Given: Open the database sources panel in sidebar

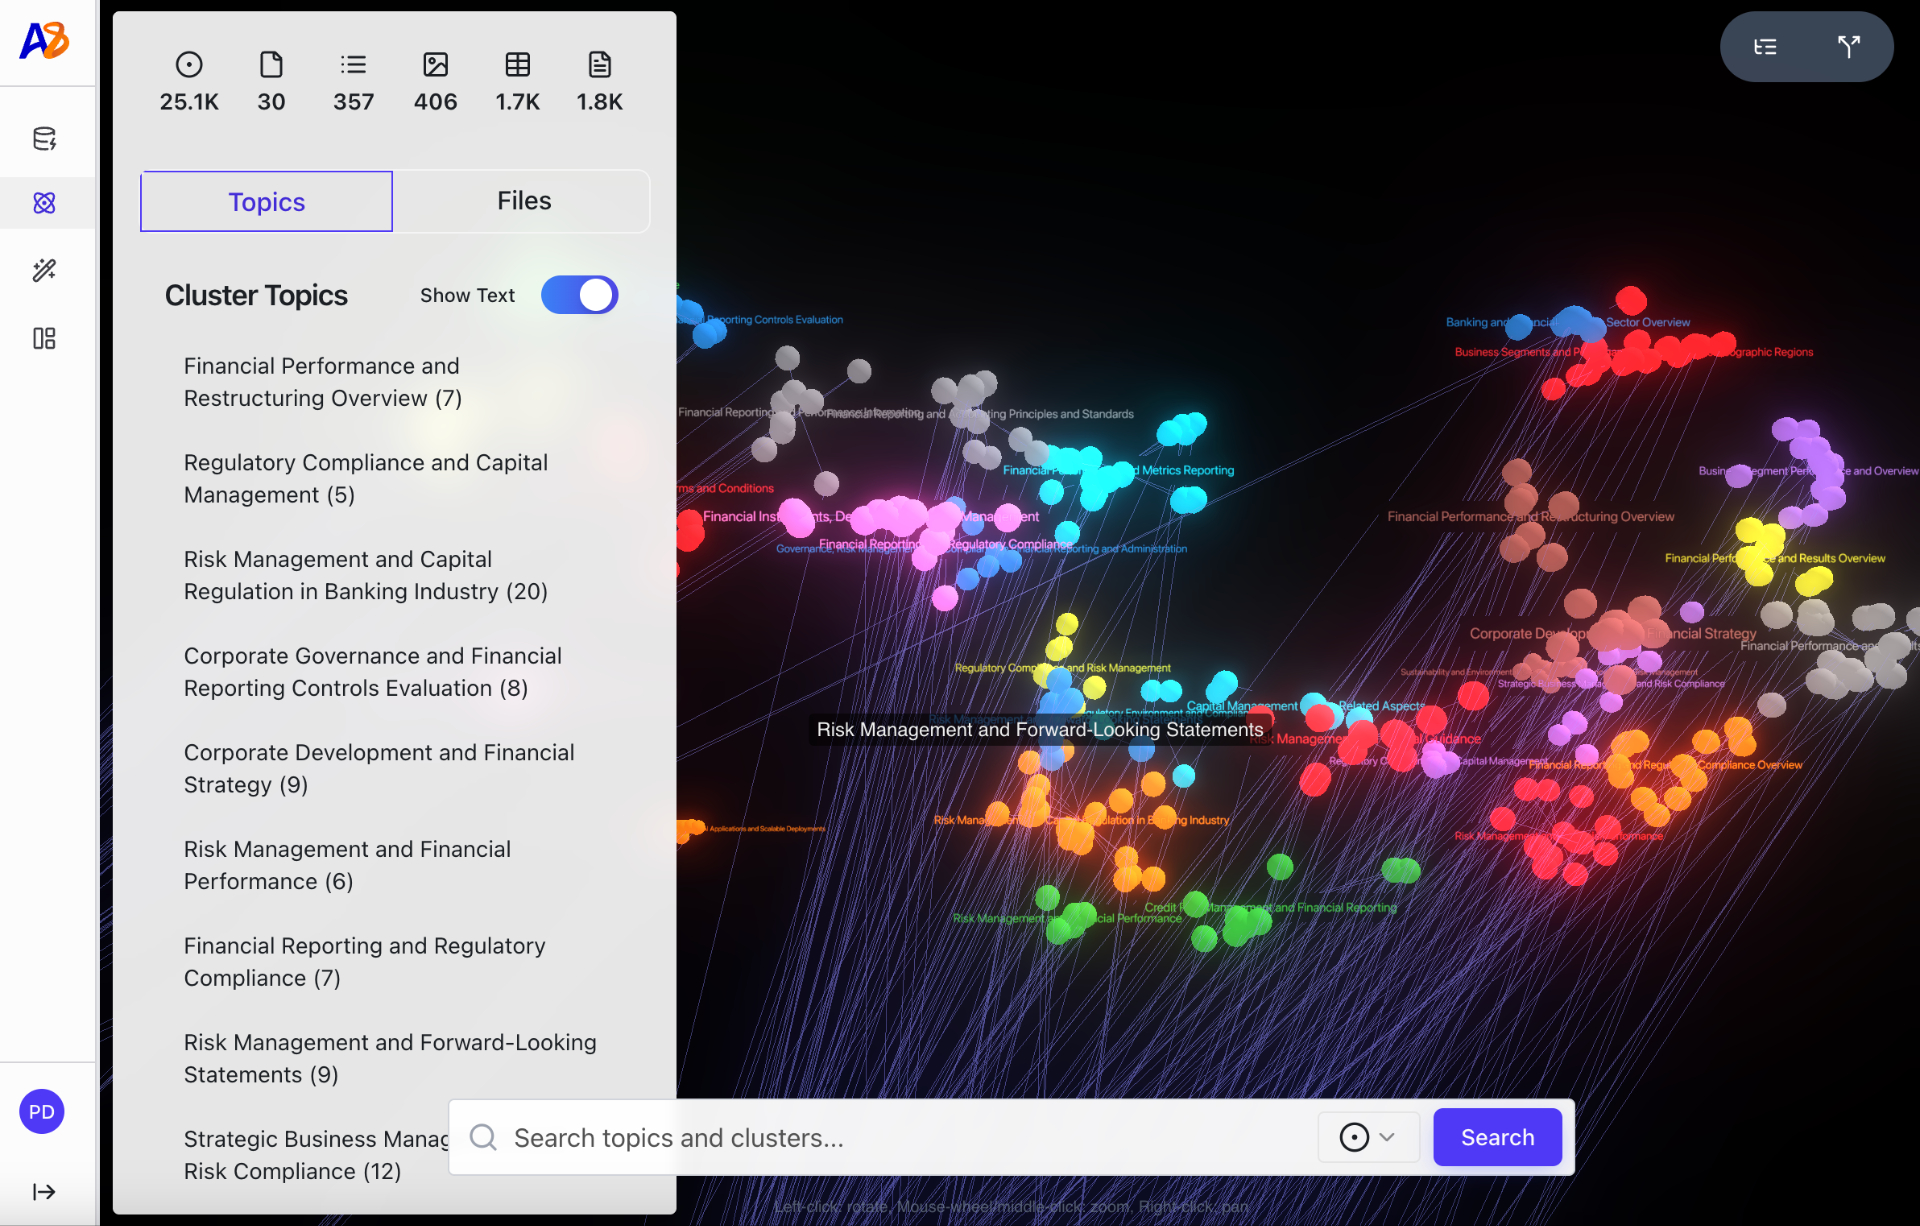Looking at the screenshot, I should click(x=44, y=138).
